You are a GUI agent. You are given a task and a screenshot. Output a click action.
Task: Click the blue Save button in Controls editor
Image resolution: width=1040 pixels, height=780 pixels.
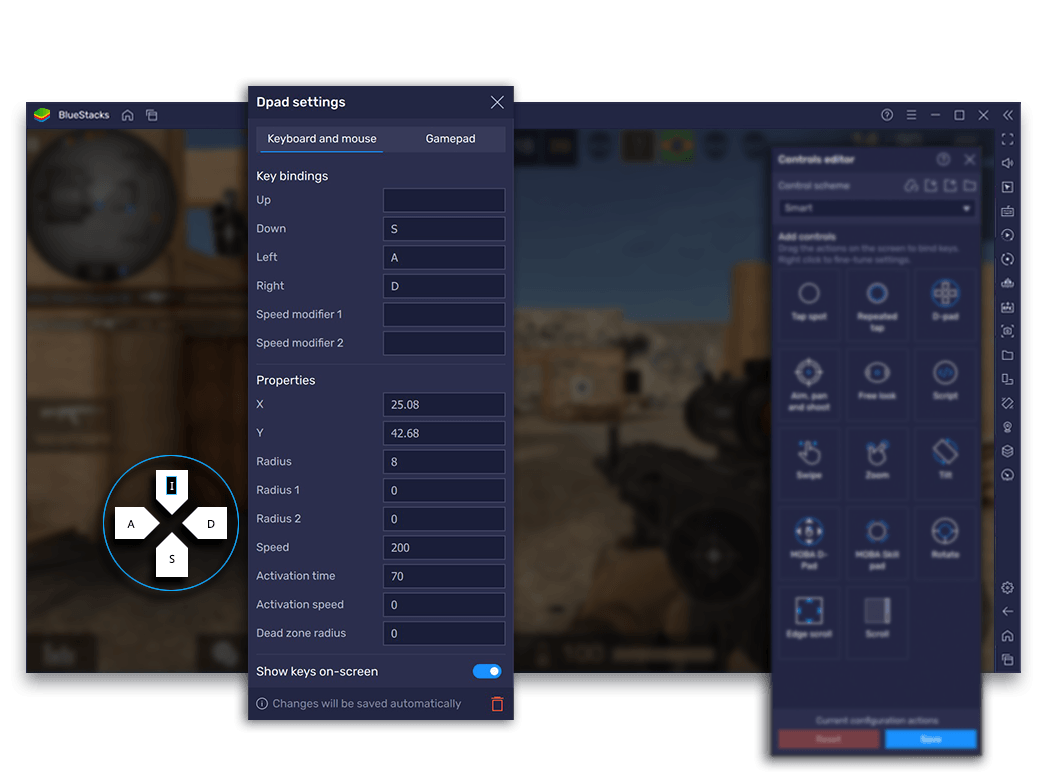click(x=931, y=739)
